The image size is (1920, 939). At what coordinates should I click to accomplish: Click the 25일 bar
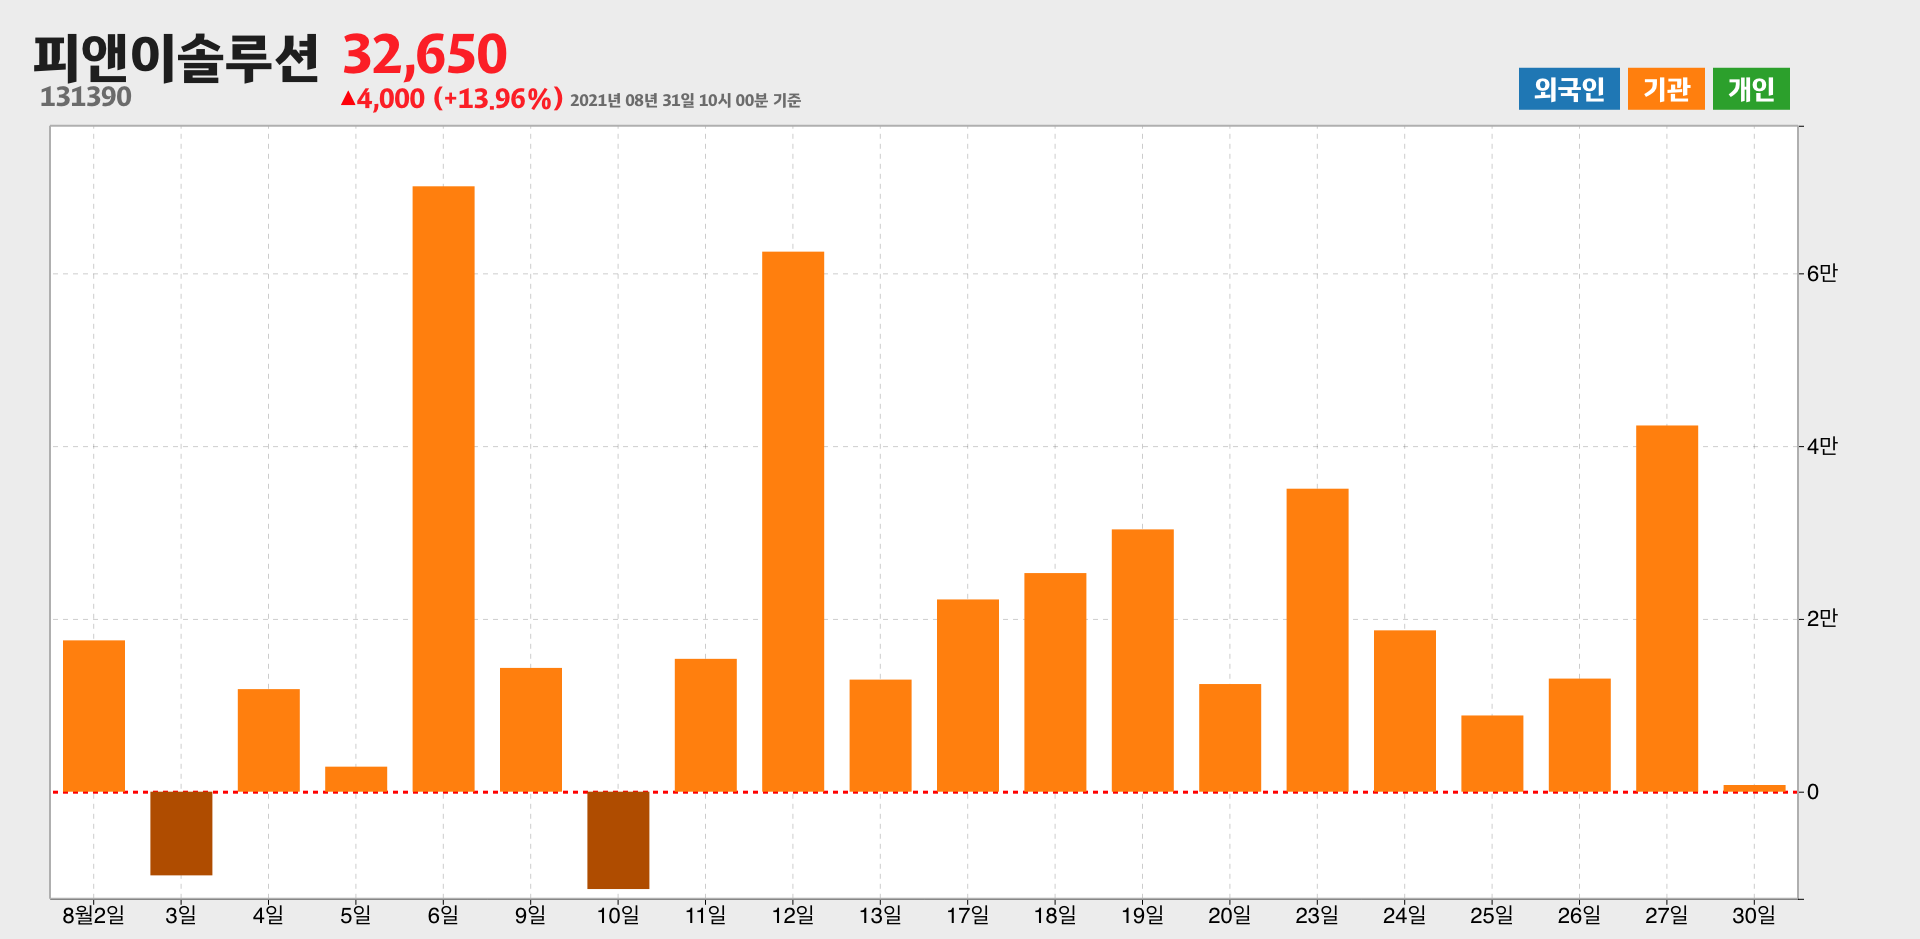(x=1492, y=754)
